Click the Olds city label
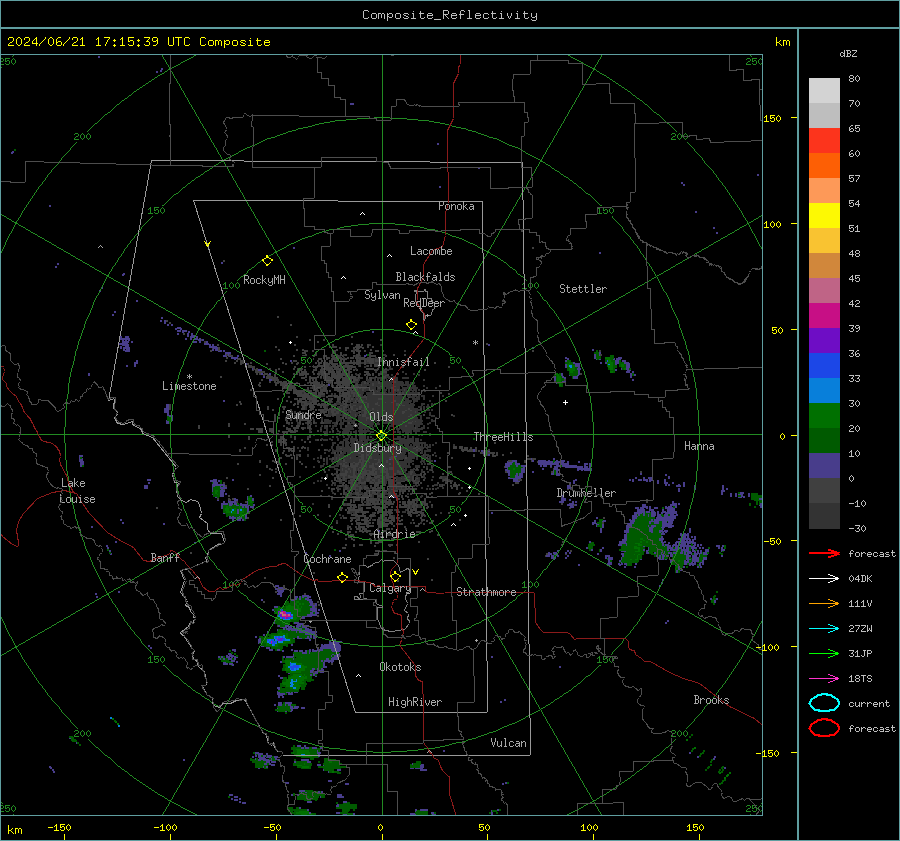900x841 pixels. [x=381, y=417]
